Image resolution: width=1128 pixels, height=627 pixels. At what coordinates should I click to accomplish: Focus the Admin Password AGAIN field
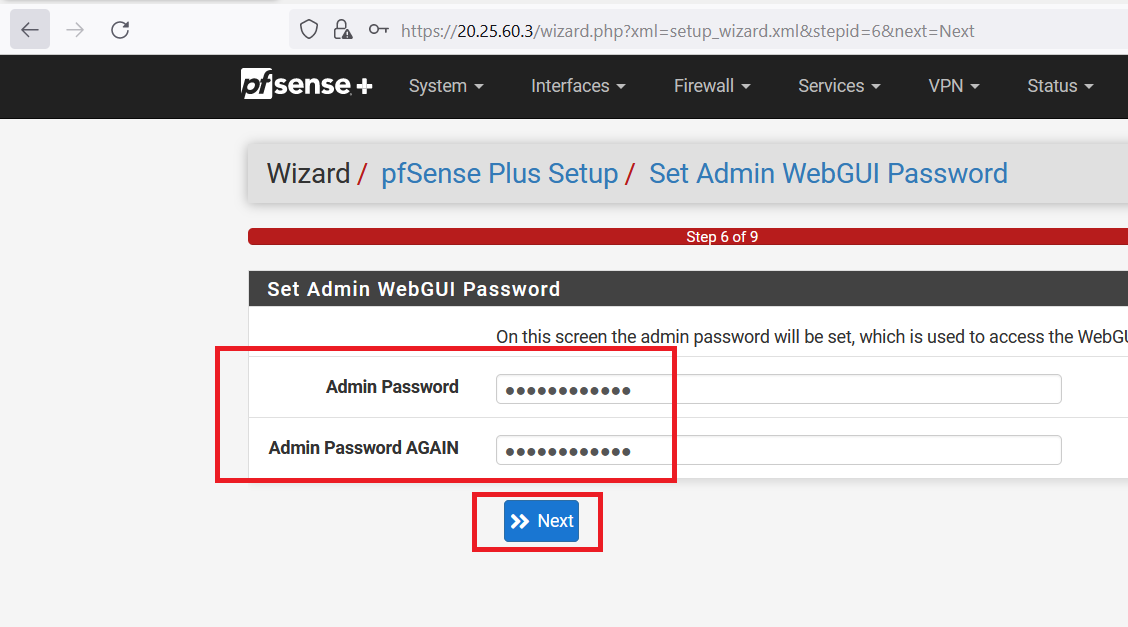(778, 450)
